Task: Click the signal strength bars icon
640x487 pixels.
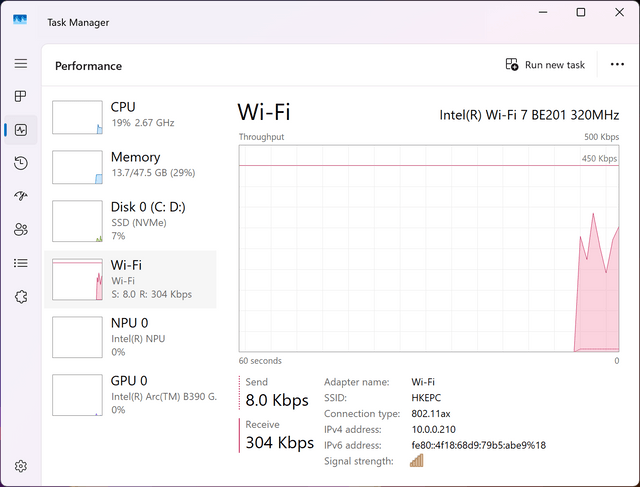Action: 417,460
